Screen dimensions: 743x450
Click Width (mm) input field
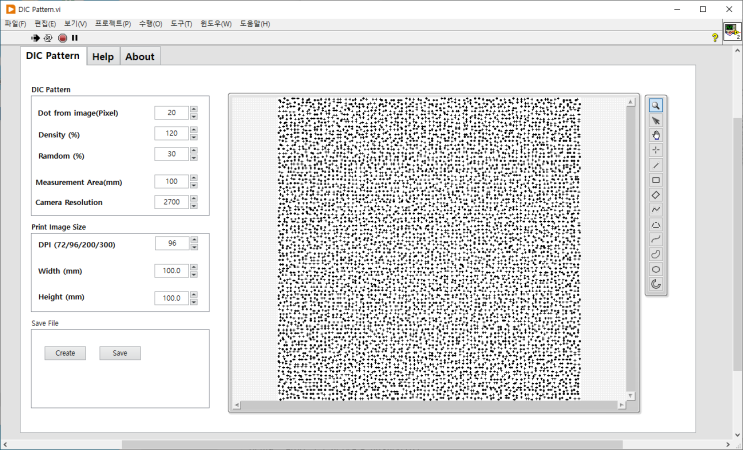(x=172, y=271)
